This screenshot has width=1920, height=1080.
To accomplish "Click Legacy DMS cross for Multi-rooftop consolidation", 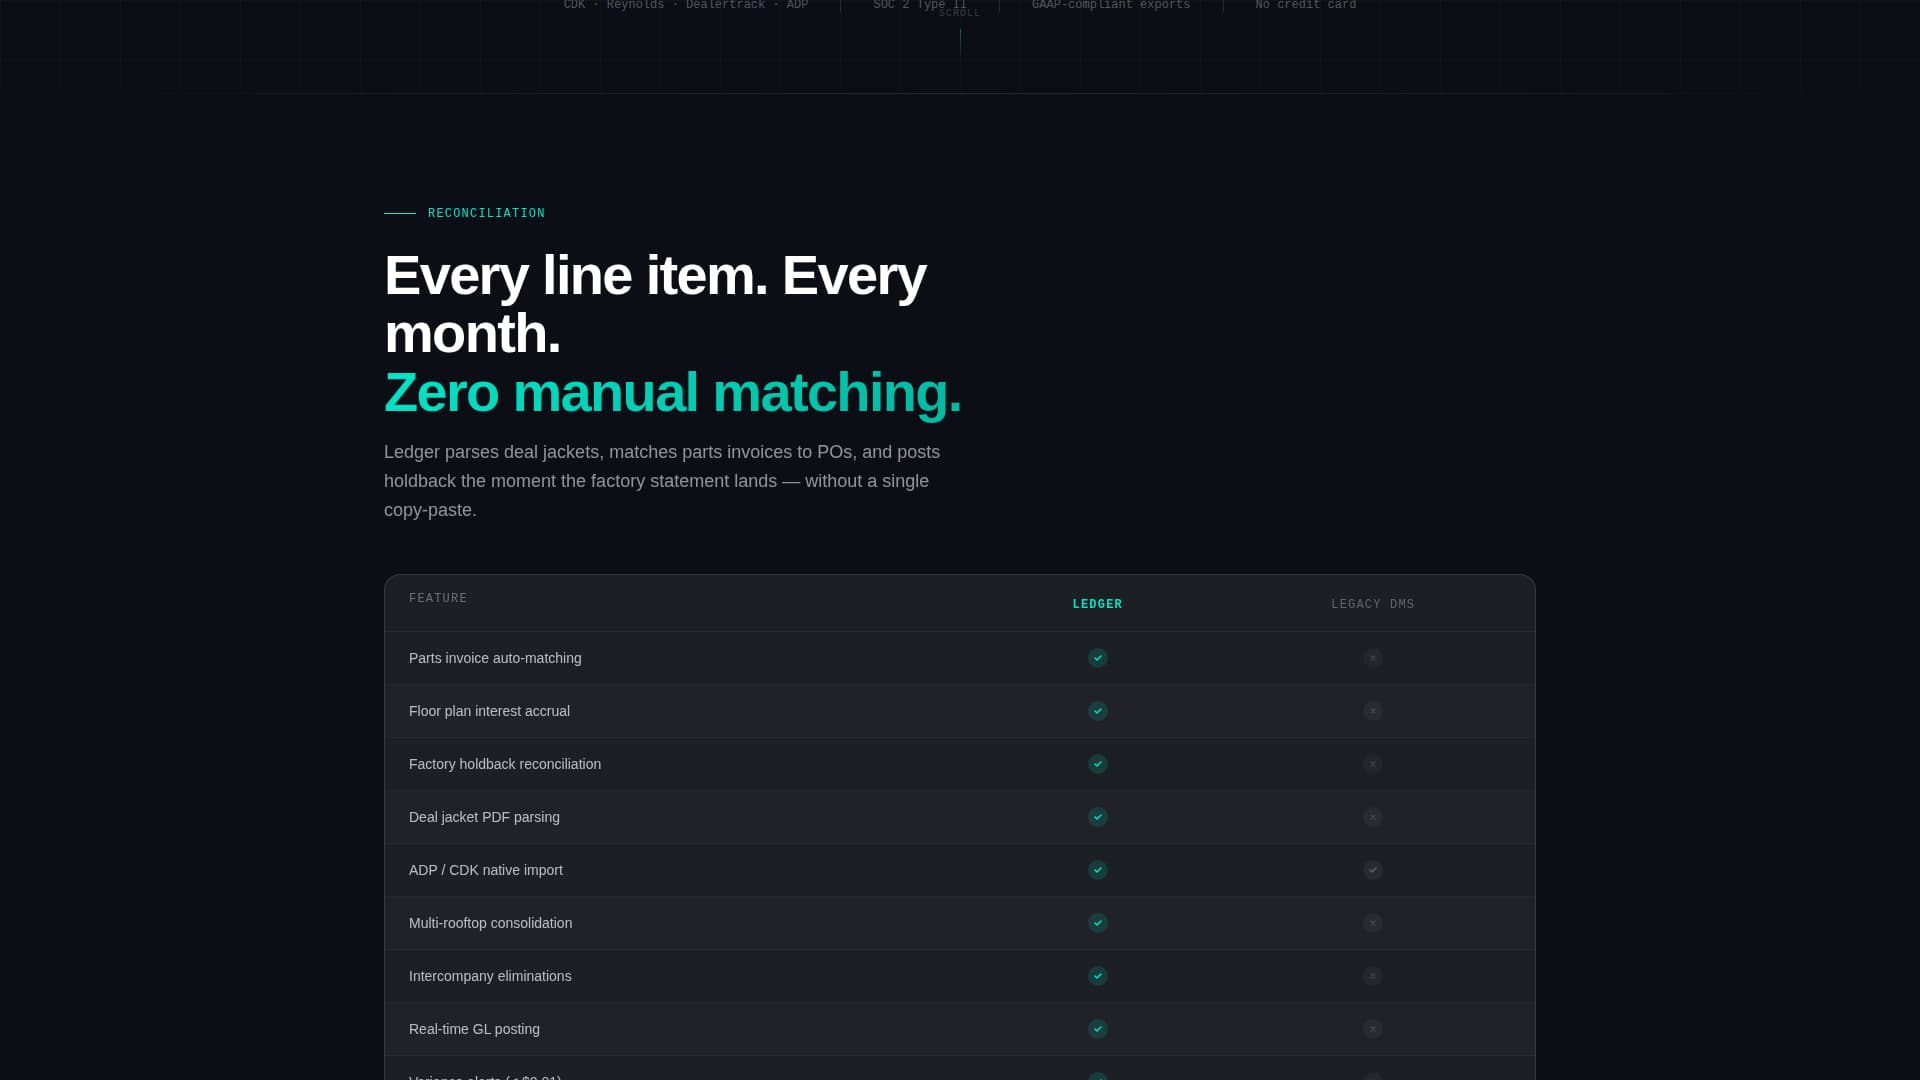I will coord(1373,923).
